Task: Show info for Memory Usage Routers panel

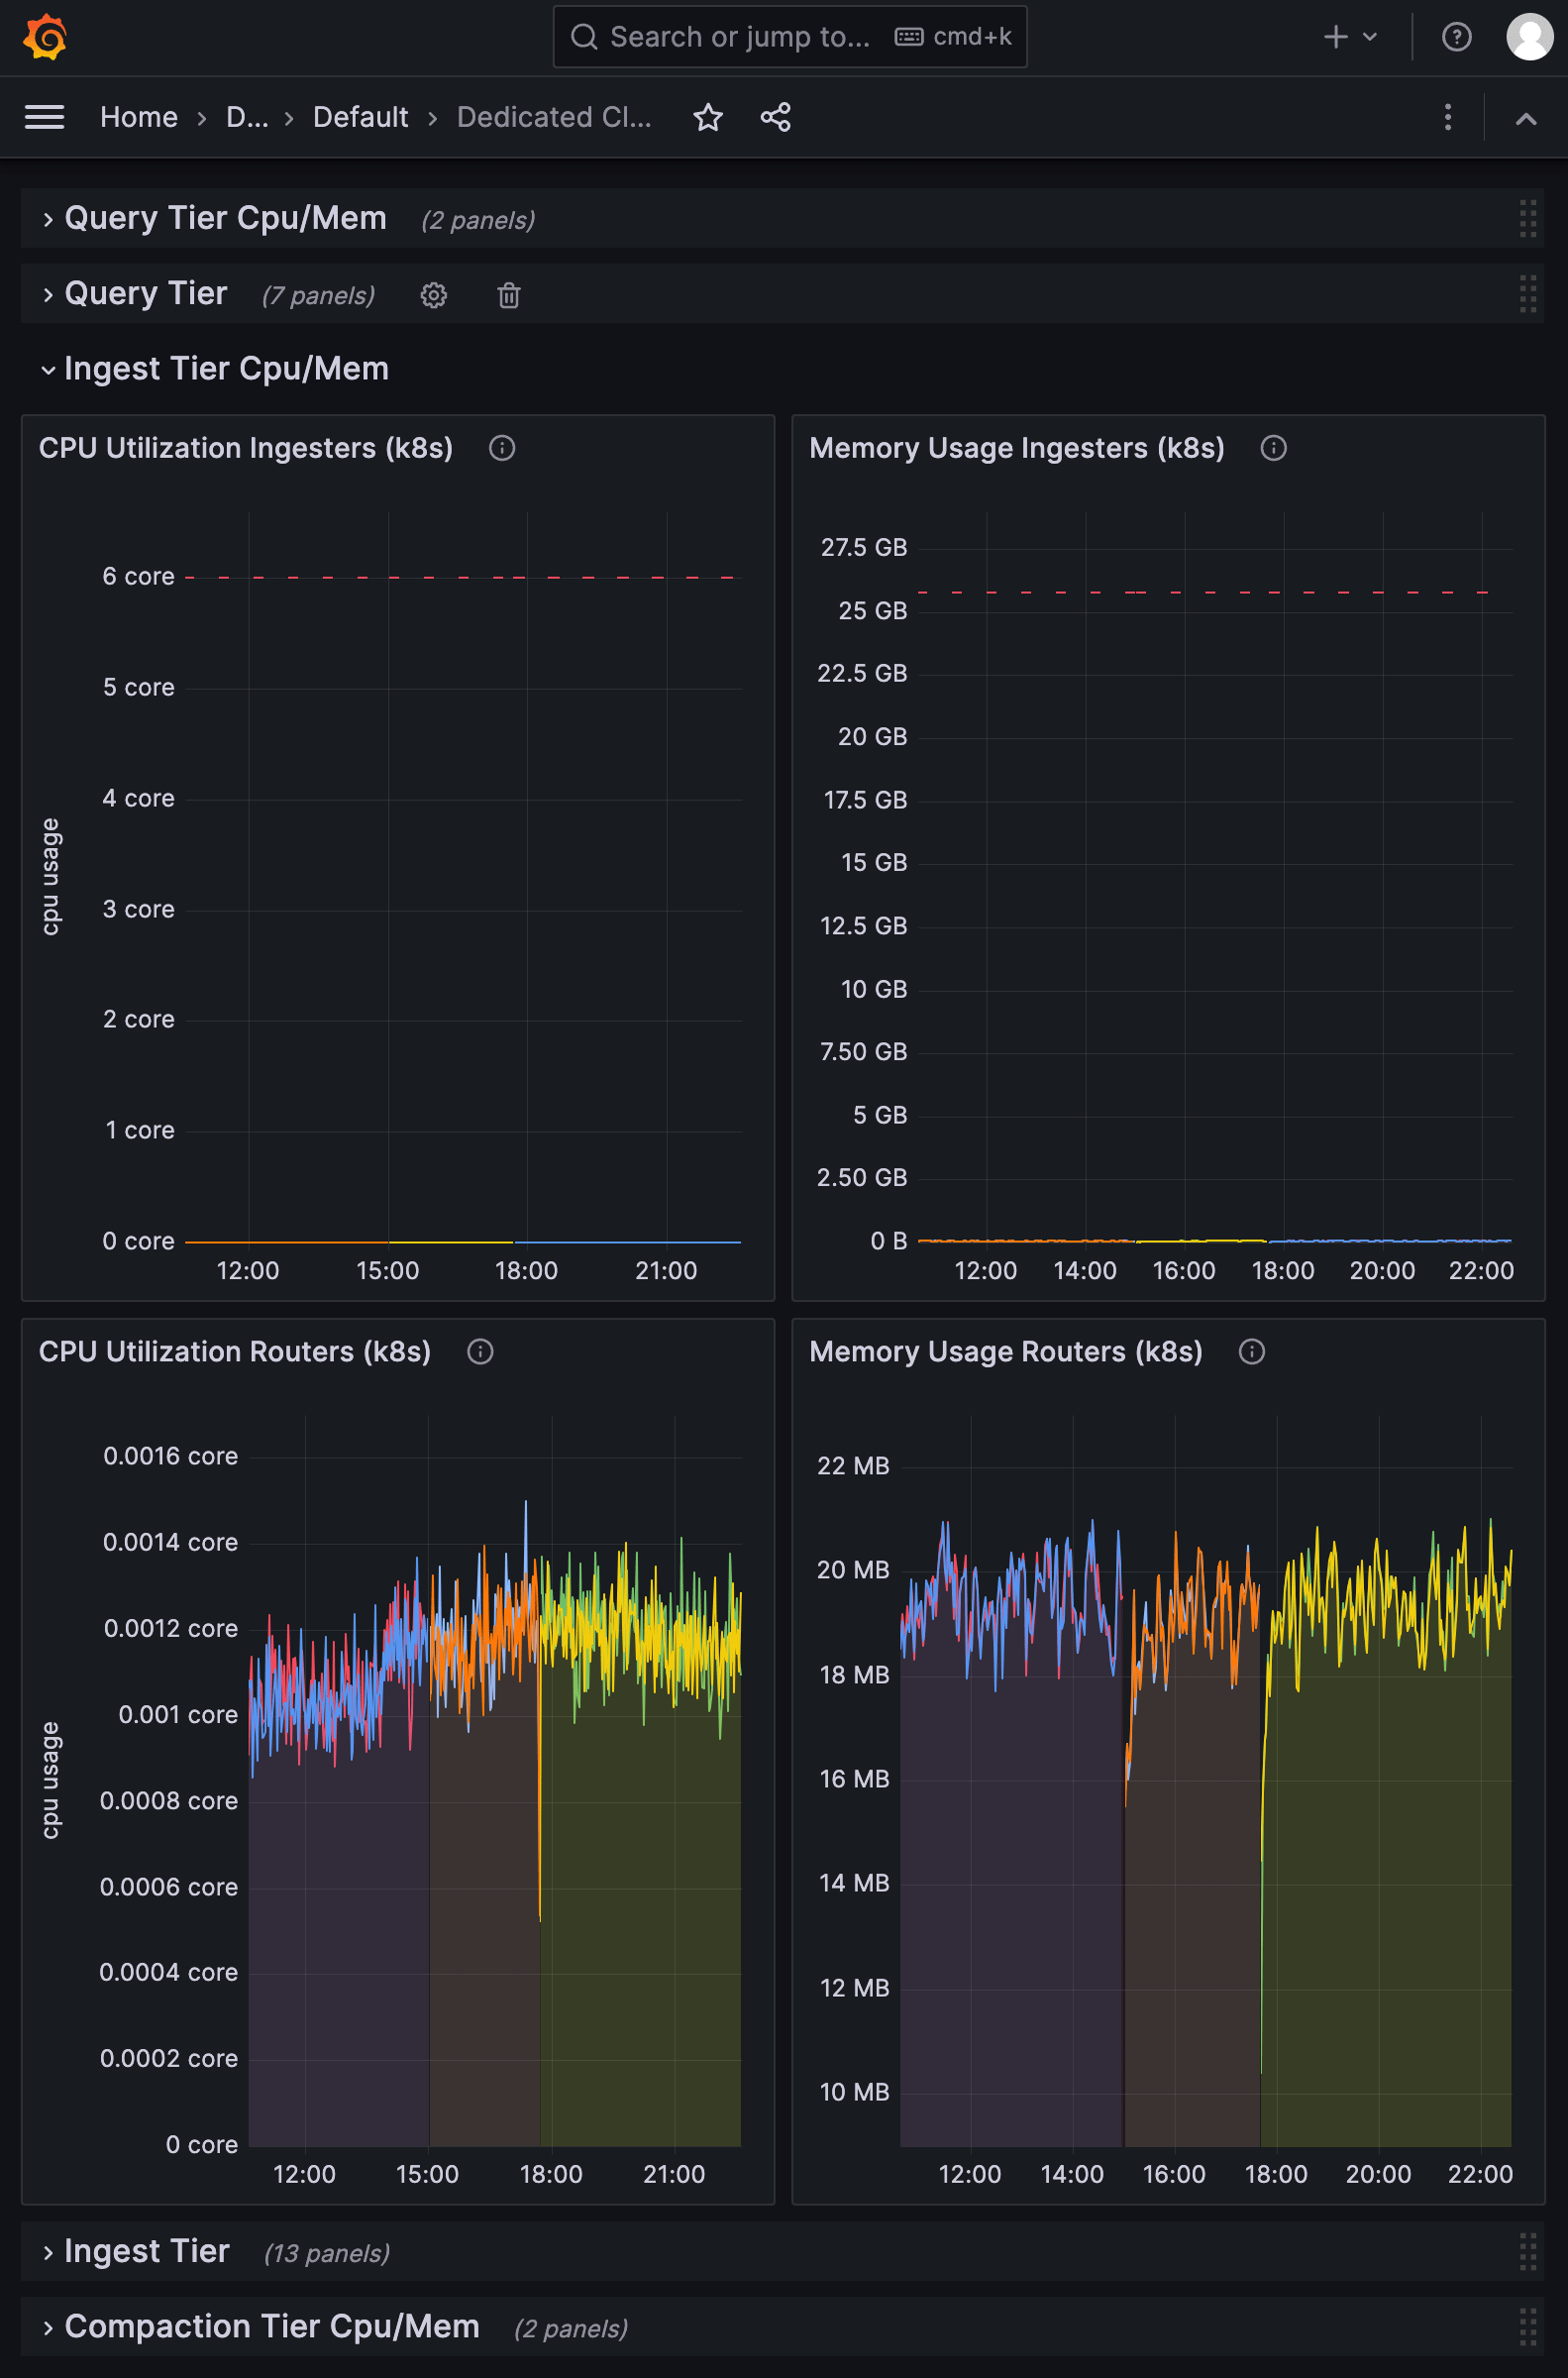Action: (x=1251, y=1352)
